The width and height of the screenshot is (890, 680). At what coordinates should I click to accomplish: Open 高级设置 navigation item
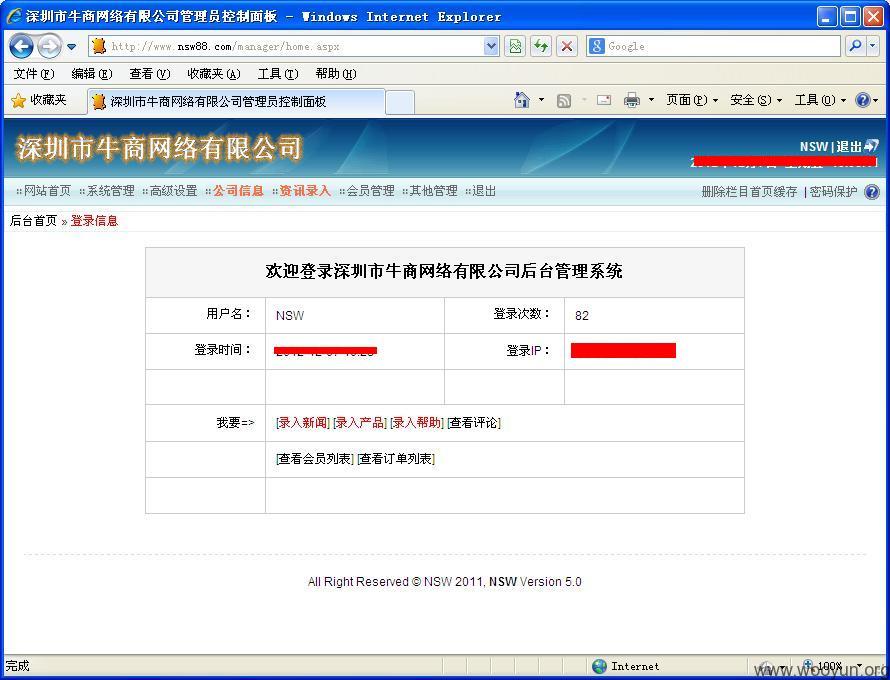tap(173, 191)
